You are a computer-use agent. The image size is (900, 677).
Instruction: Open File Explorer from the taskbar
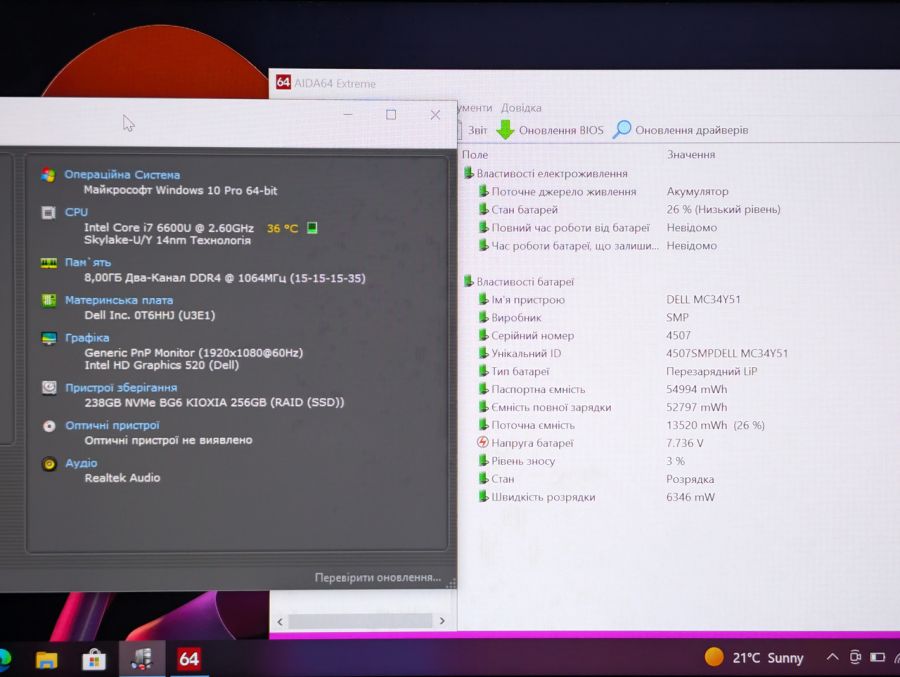click(46, 659)
